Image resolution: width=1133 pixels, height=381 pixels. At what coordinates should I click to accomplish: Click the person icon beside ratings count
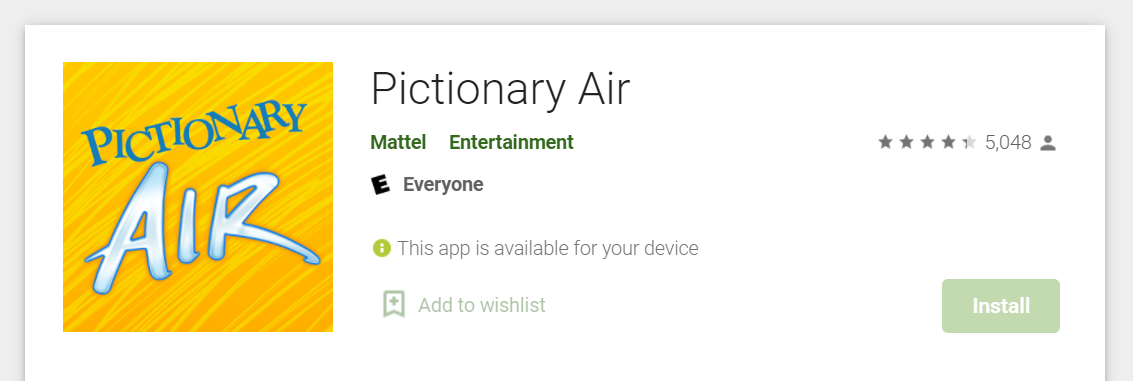[x=1048, y=143]
